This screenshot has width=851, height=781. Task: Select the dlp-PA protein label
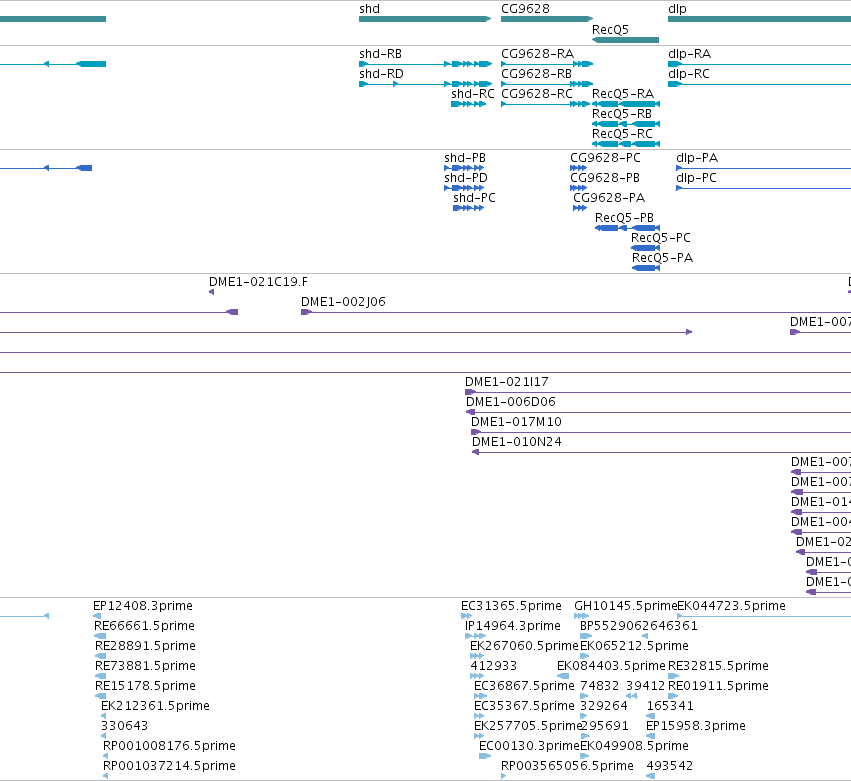(x=697, y=158)
